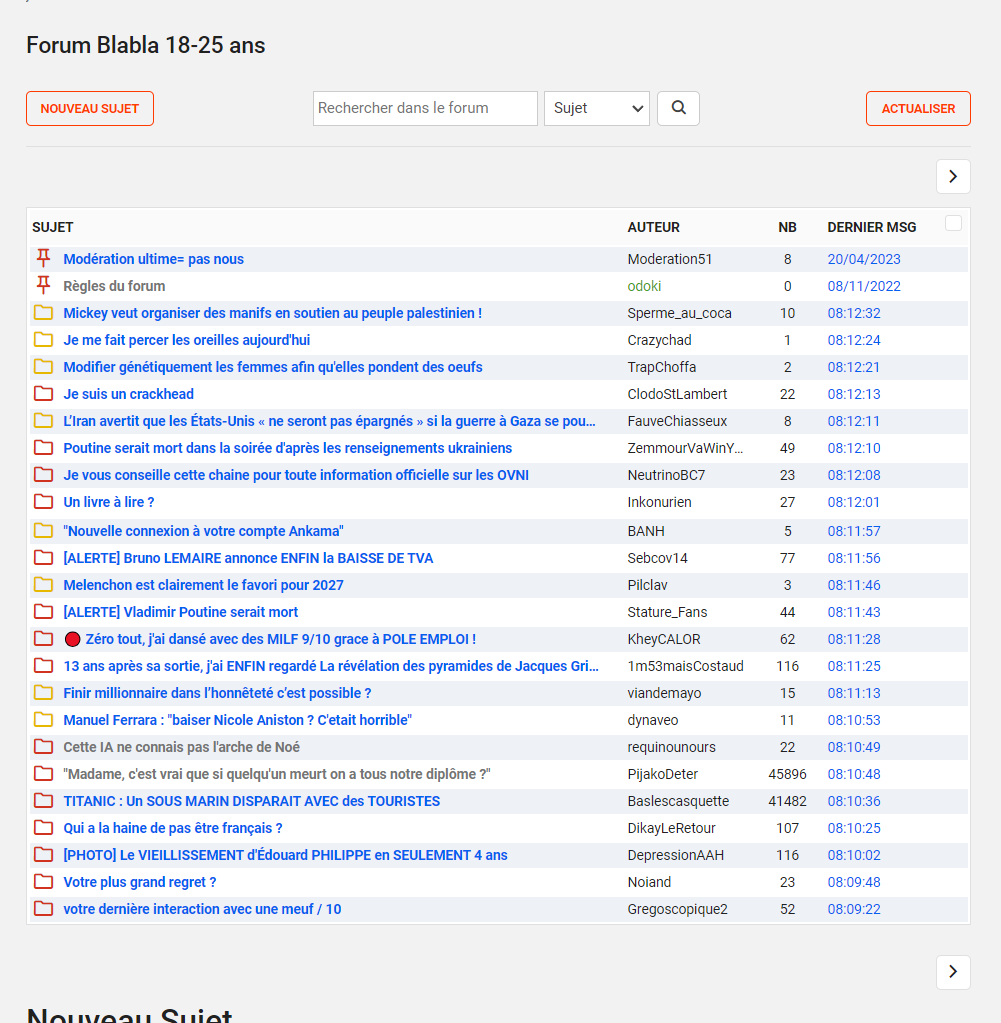Image resolution: width=1001 pixels, height=1023 pixels.
Task: Click yellow folder icon beside Manuel Ferrara topic
Action: click(43, 720)
